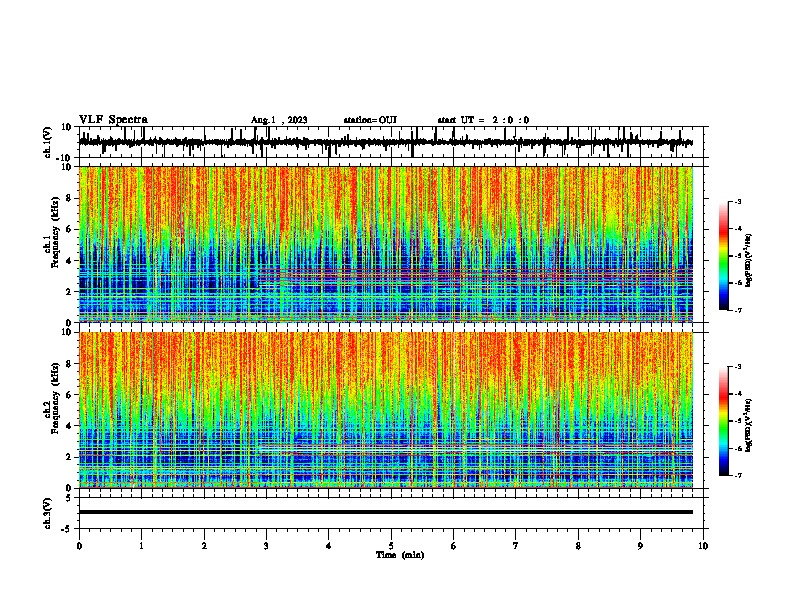This screenshot has height=612, width=792.
Task: Click time axis tick label '1'
Action: [x=142, y=546]
